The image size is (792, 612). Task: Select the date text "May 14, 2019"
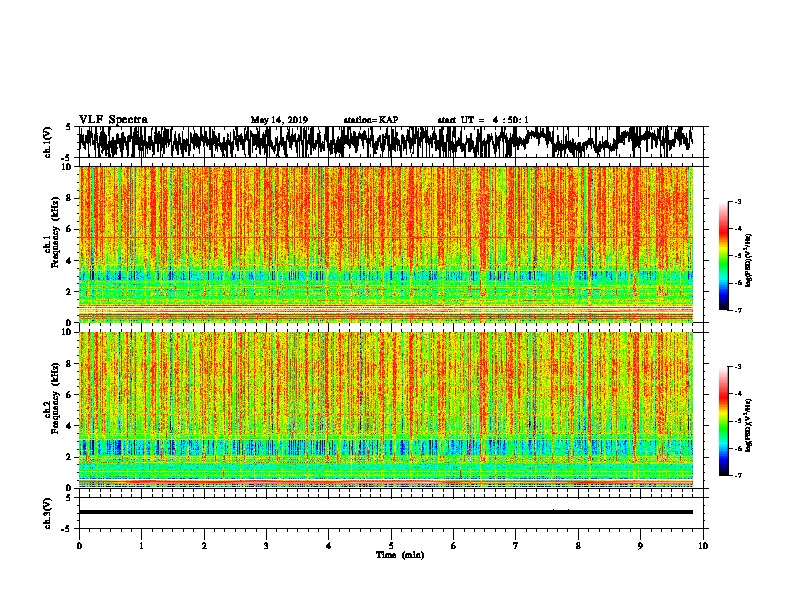[279, 120]
